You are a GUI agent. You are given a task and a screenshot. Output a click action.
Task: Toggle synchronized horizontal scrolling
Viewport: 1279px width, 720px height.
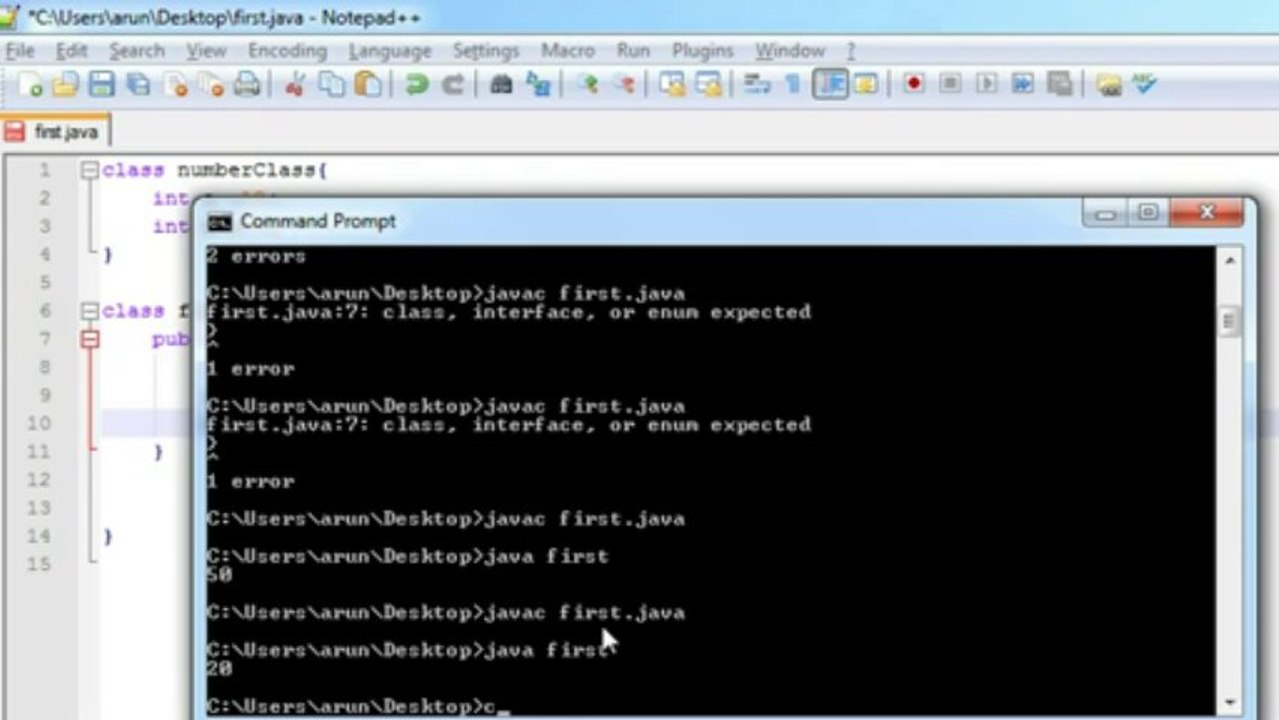point(708,85)
